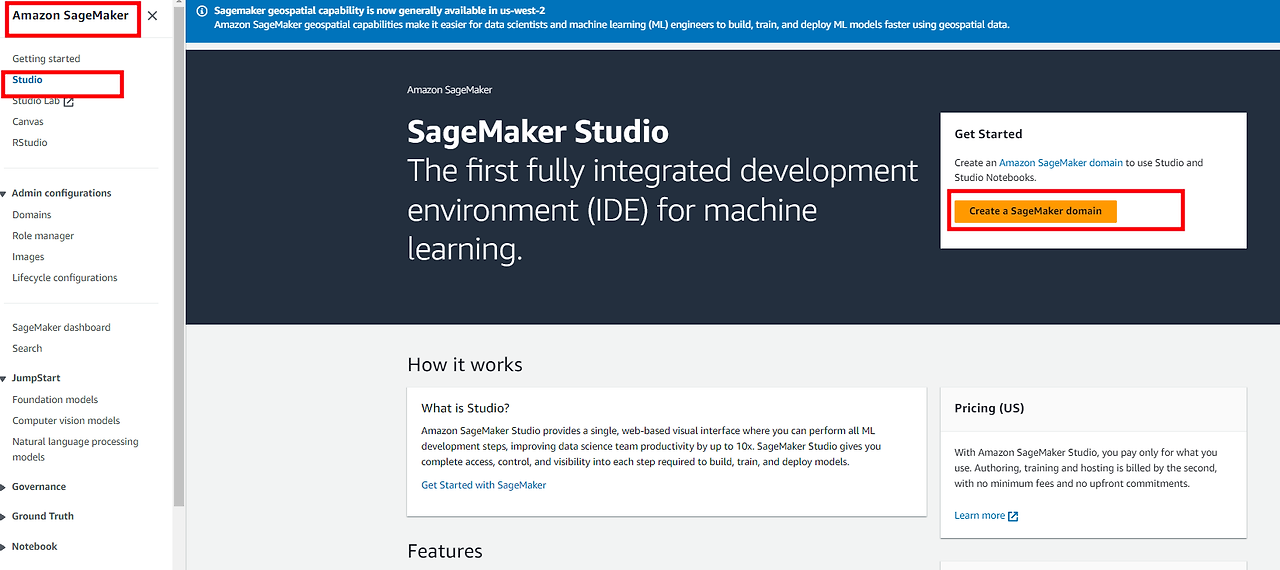Click the Learn more pricing link
Image resolution: width=1280 pixels, height=570 pixels.
coord(980,516)
